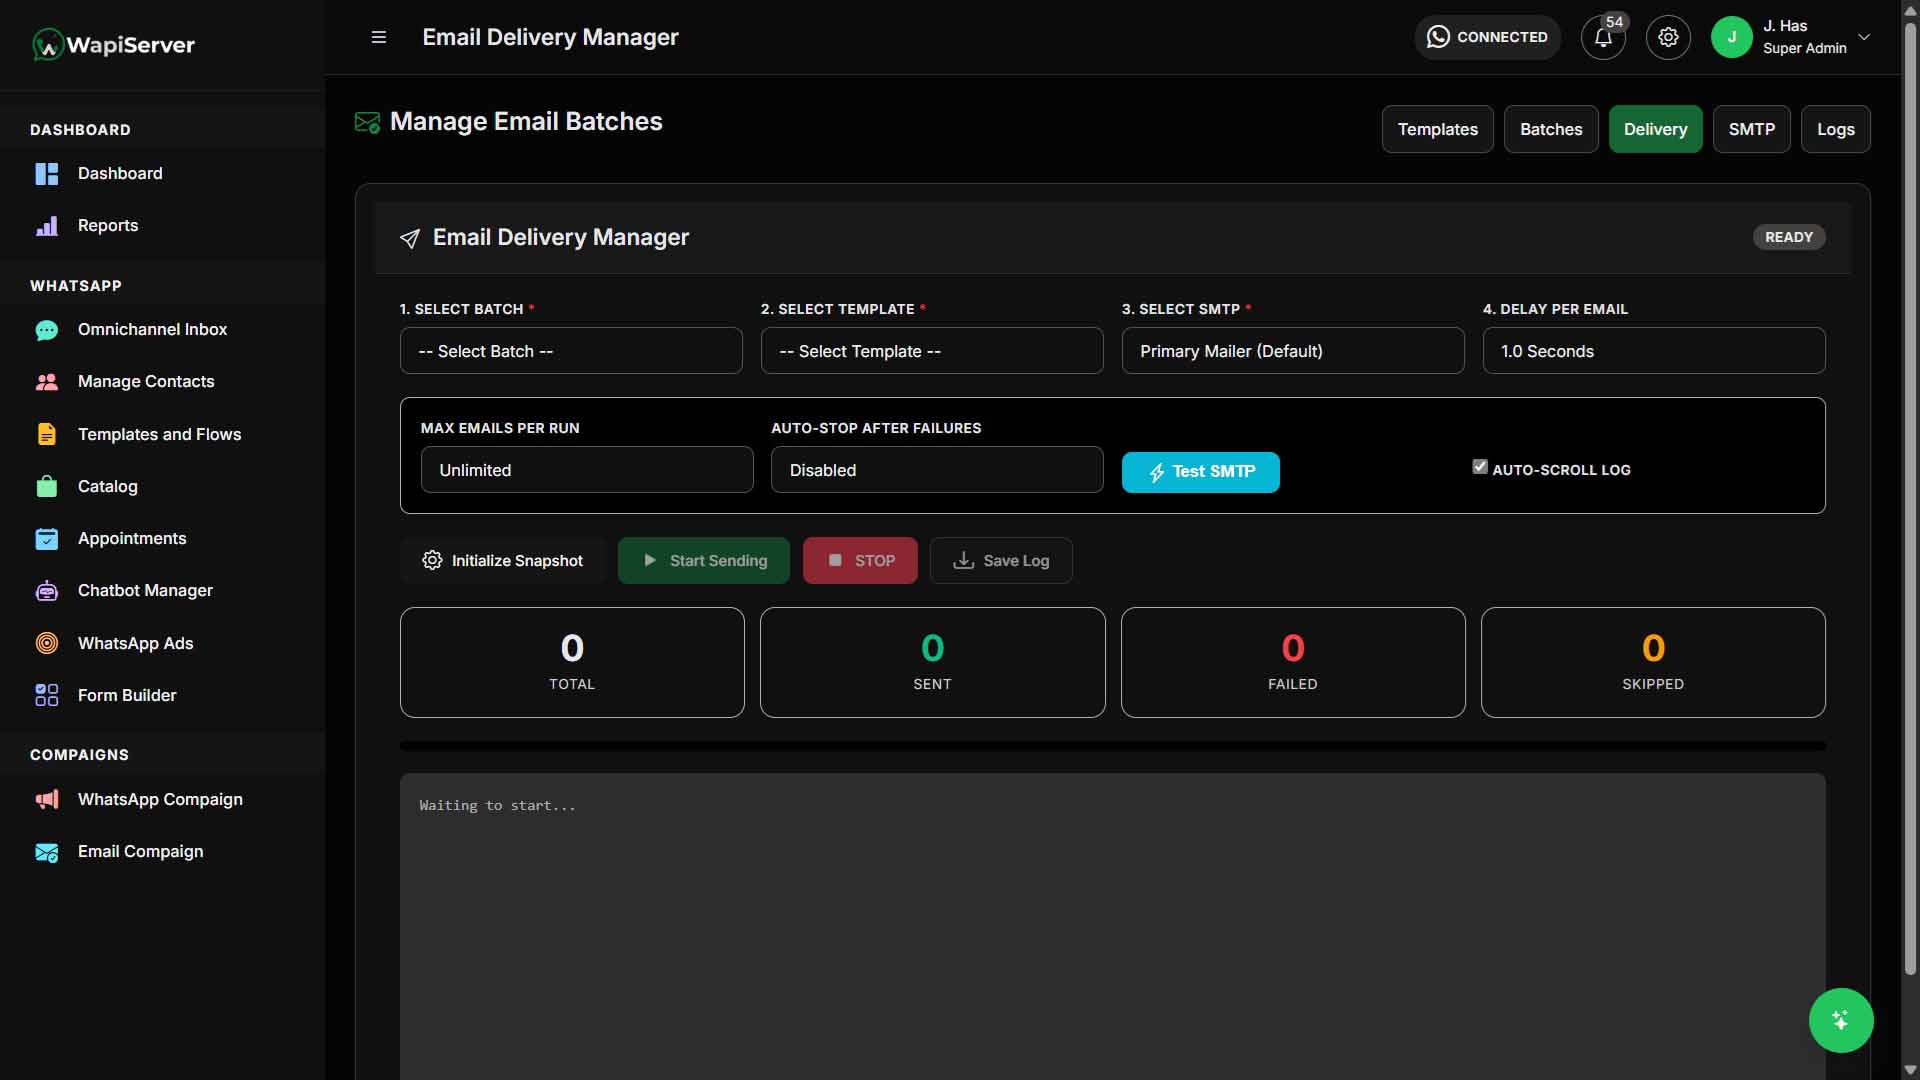Click the Save Log button
Image resolution: width=1920 pixels, height=1080 pixels.
pos(1001,561)
